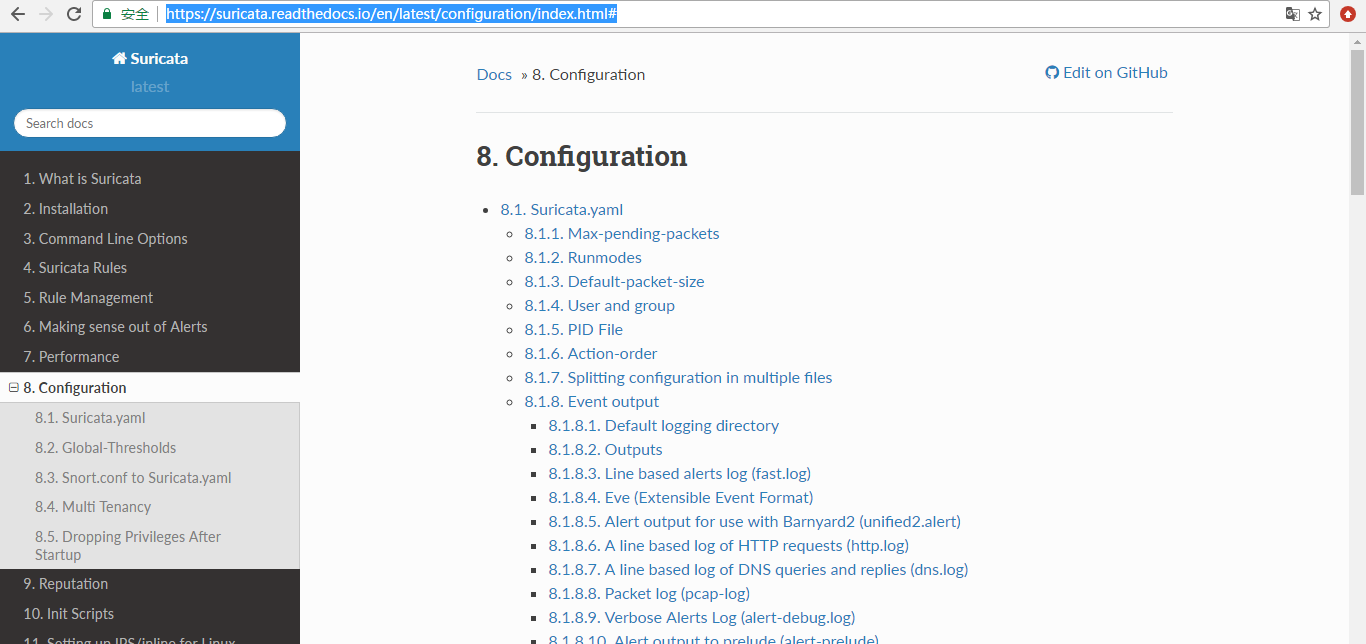Click the '8. Configuration' page heading
Image resolution: width=1366 pixels, height=644 pixels.
pyautogui.click(x=582, y=157)
